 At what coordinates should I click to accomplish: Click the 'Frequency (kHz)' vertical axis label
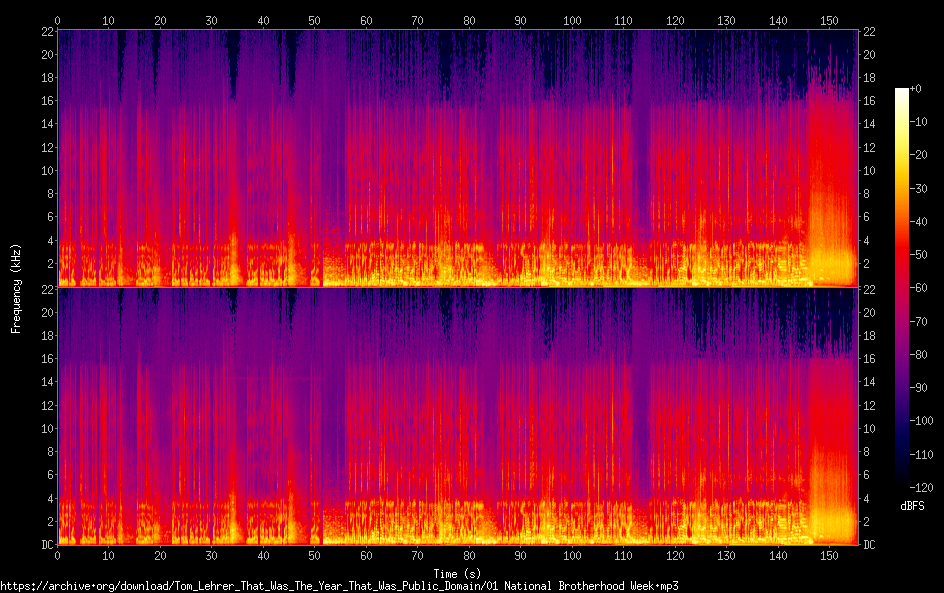pyautogui.click(x=16, y=287)
